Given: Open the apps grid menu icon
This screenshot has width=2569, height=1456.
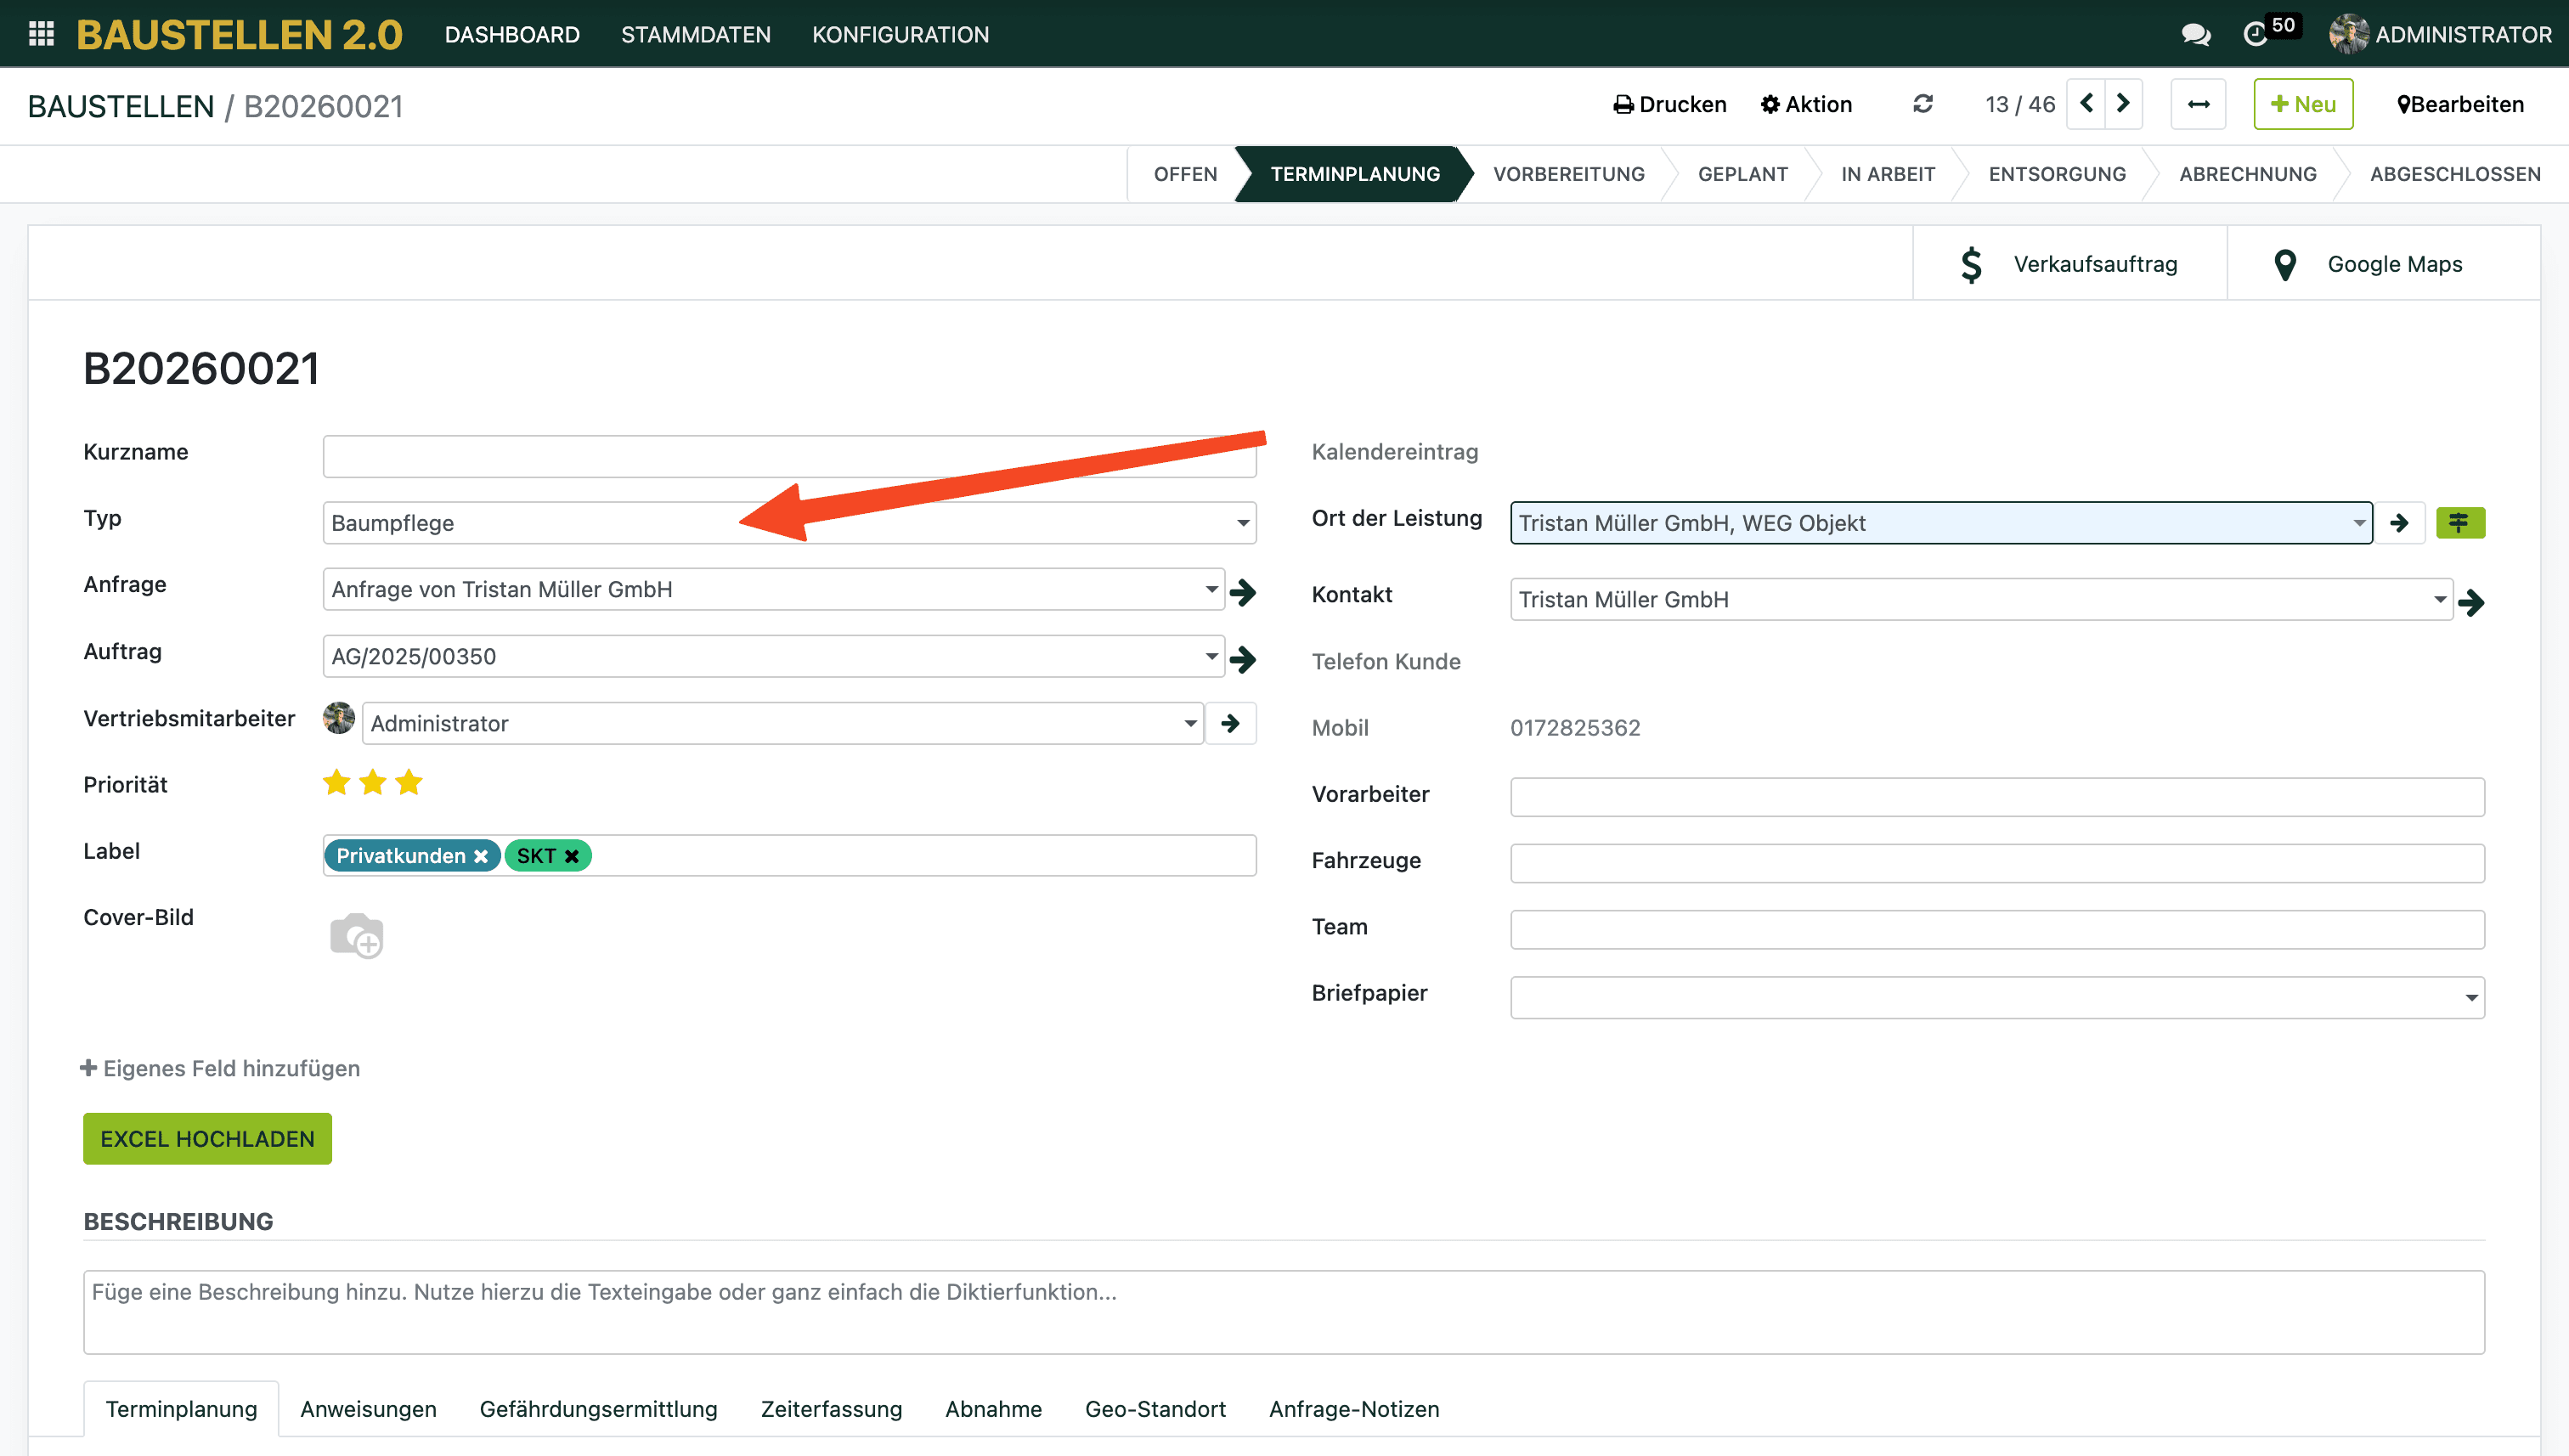Looking at the screenshot, I should [x=41, y=34].
